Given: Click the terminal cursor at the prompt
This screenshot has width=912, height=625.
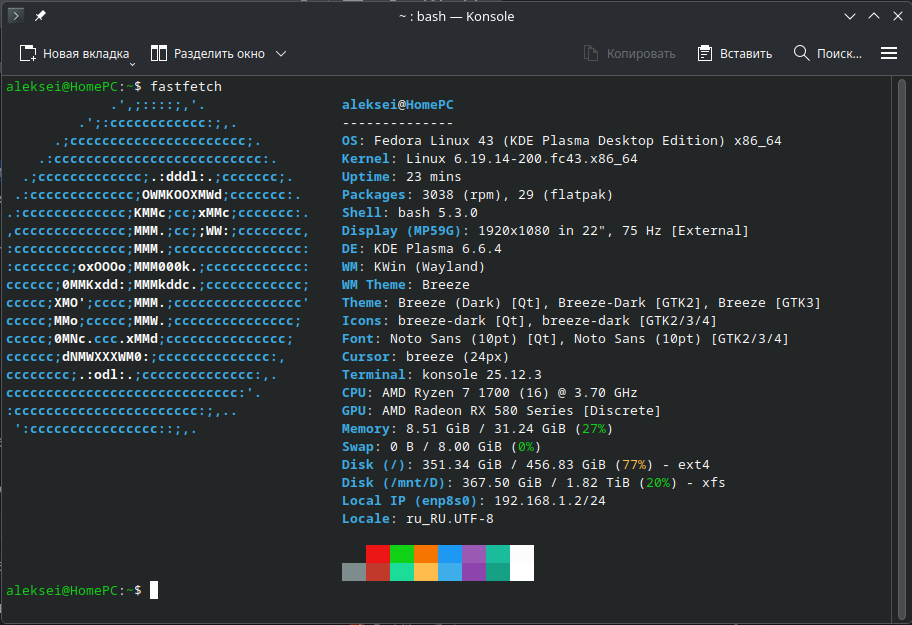Looking at the screenshot, I should 154,590.
